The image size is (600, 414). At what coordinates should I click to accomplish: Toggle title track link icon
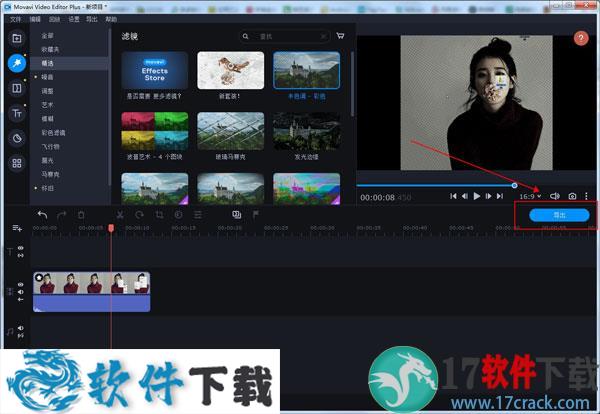21,255
